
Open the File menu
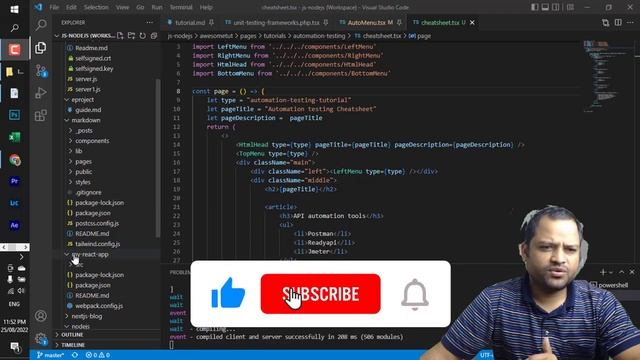[x=54, y=7]
